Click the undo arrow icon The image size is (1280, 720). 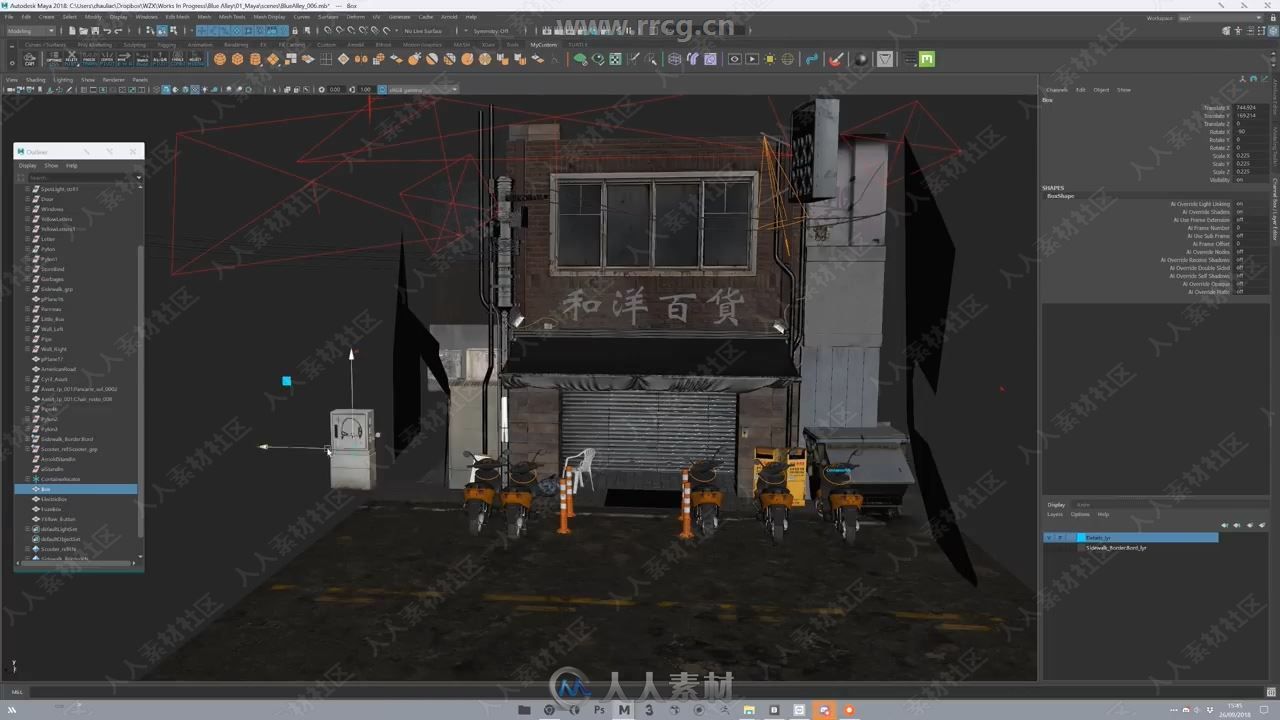click(107, 30)
